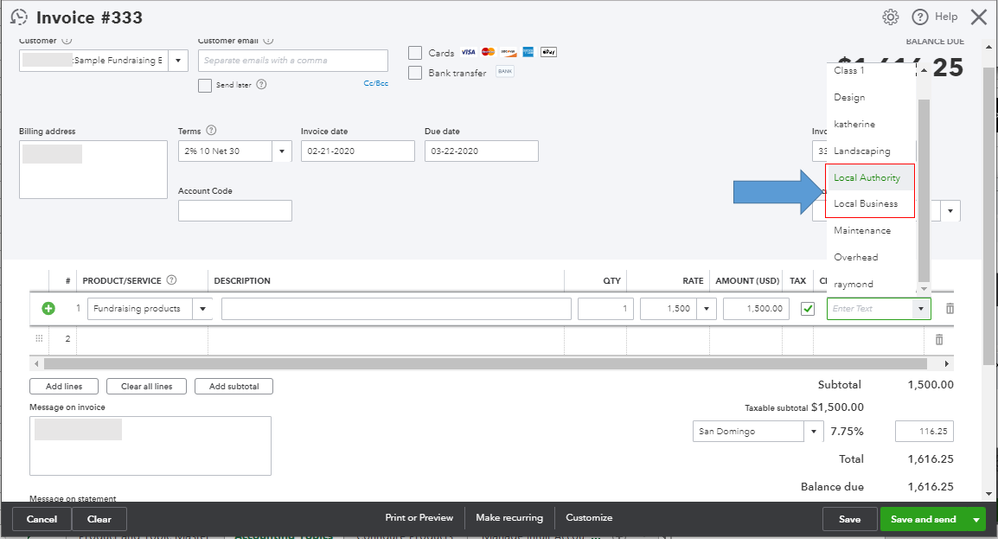Image resolution: width=998 pixels, height=539 pixels.
Task: Click the green add line plus icon
Action: [x=48, y=309]
